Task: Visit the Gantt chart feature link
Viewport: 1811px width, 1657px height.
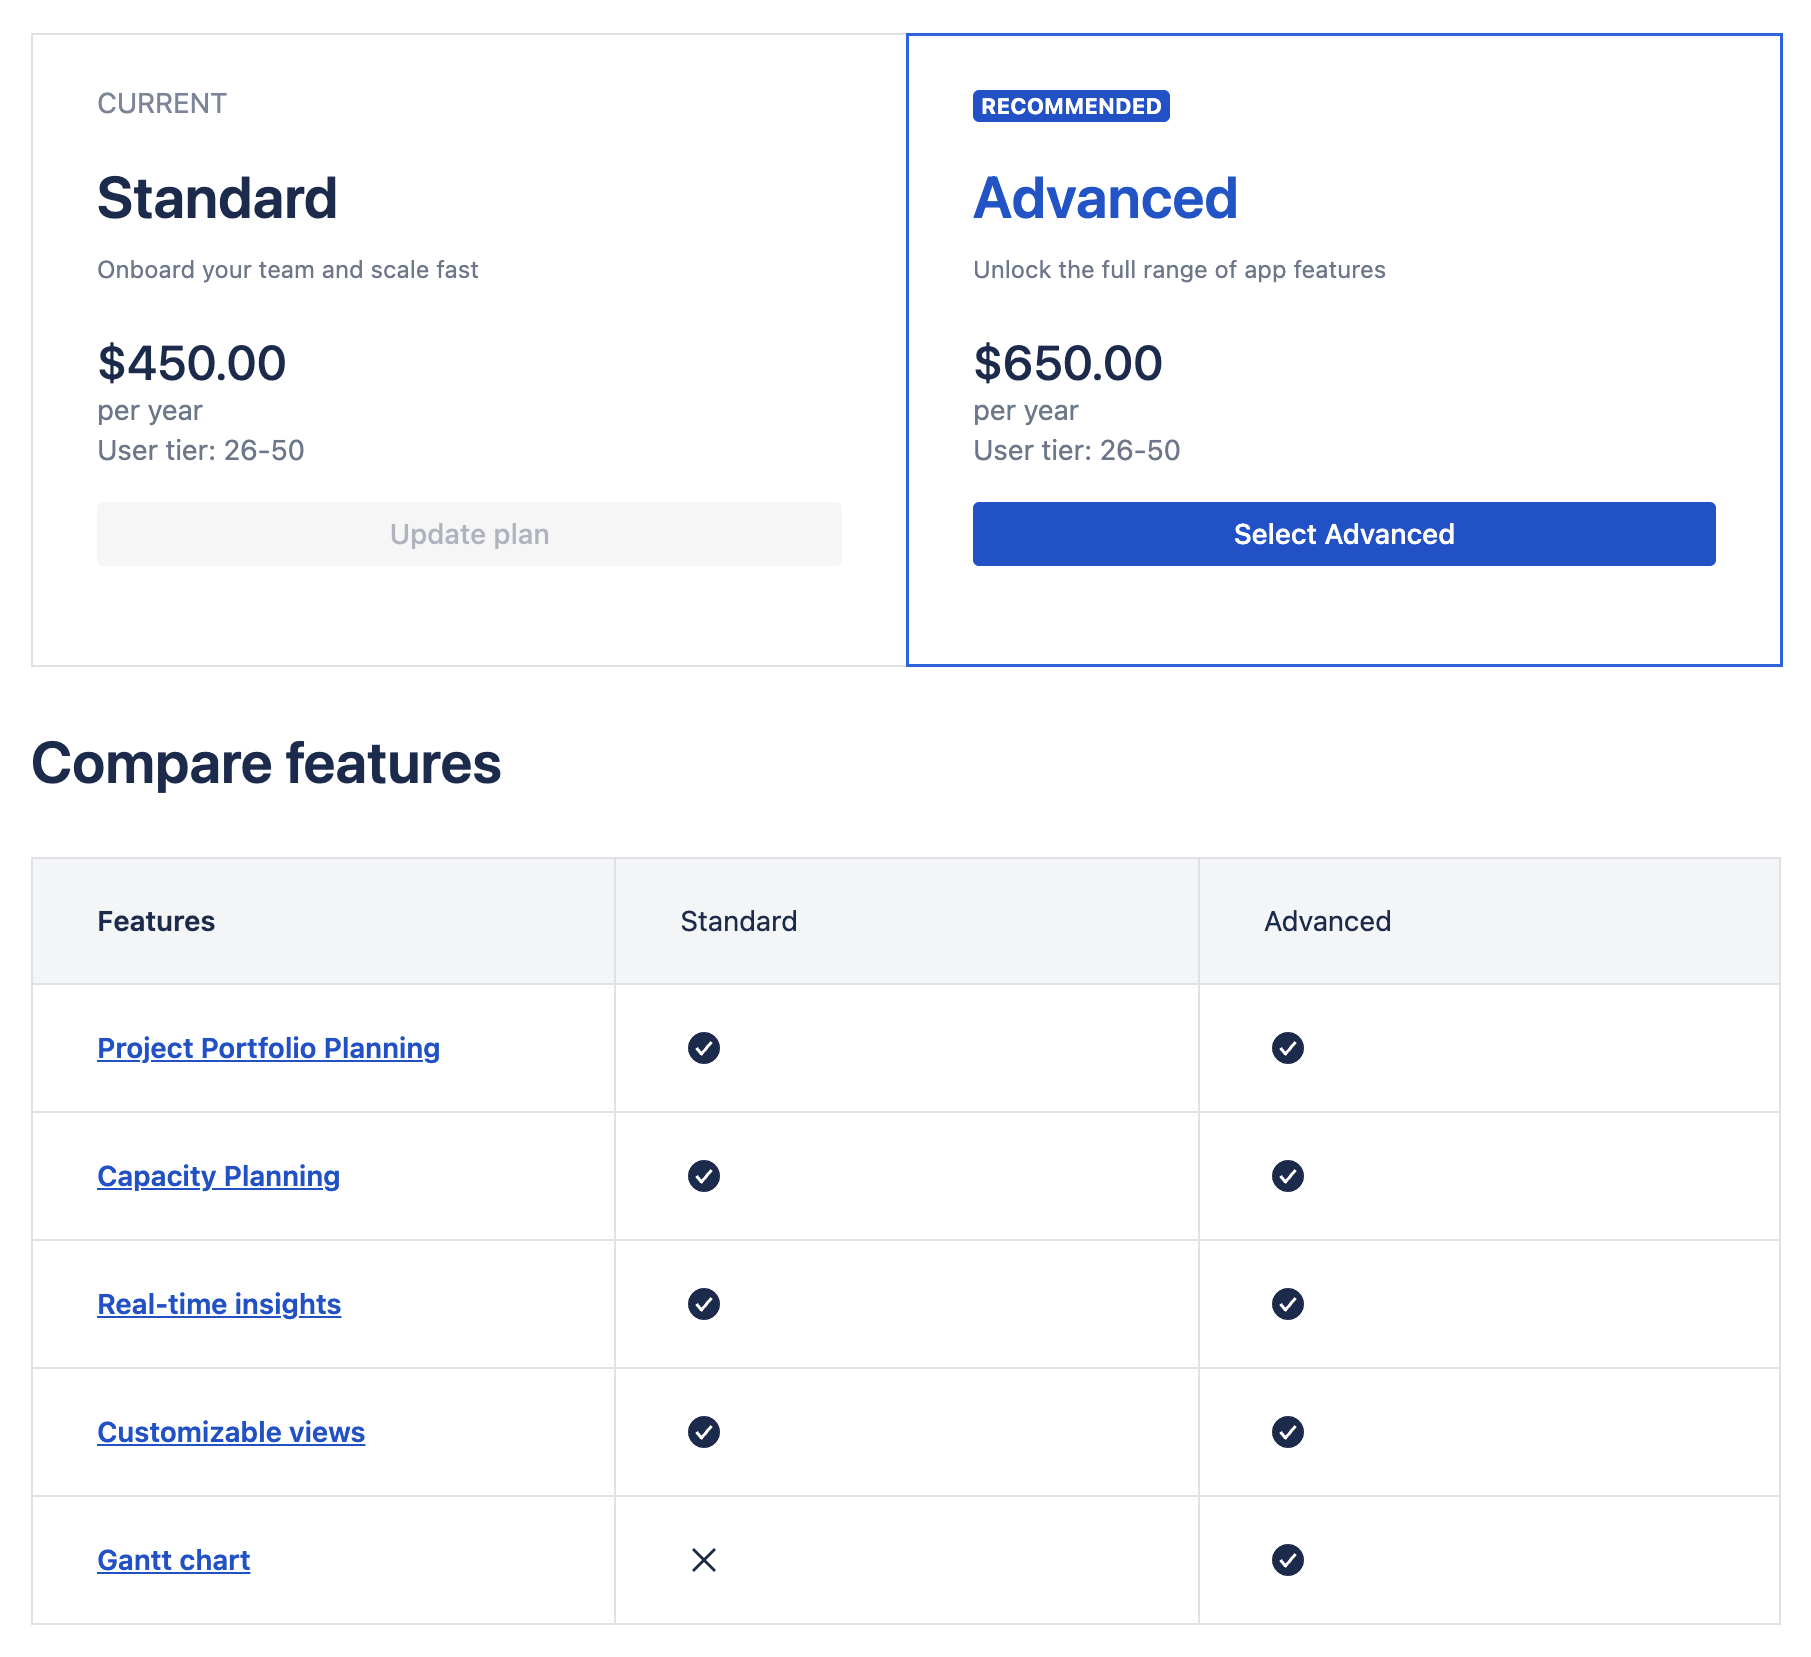Action: 173,1560
